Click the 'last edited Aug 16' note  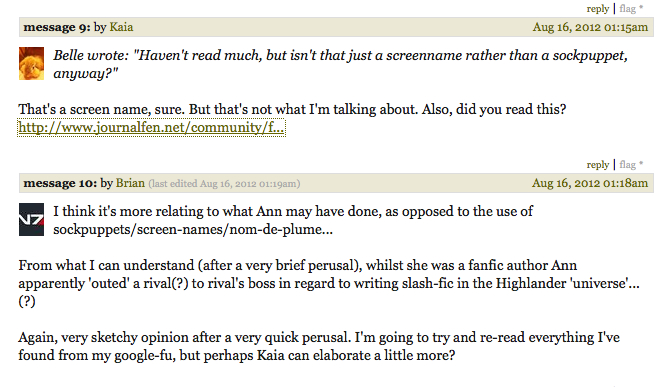224,183
